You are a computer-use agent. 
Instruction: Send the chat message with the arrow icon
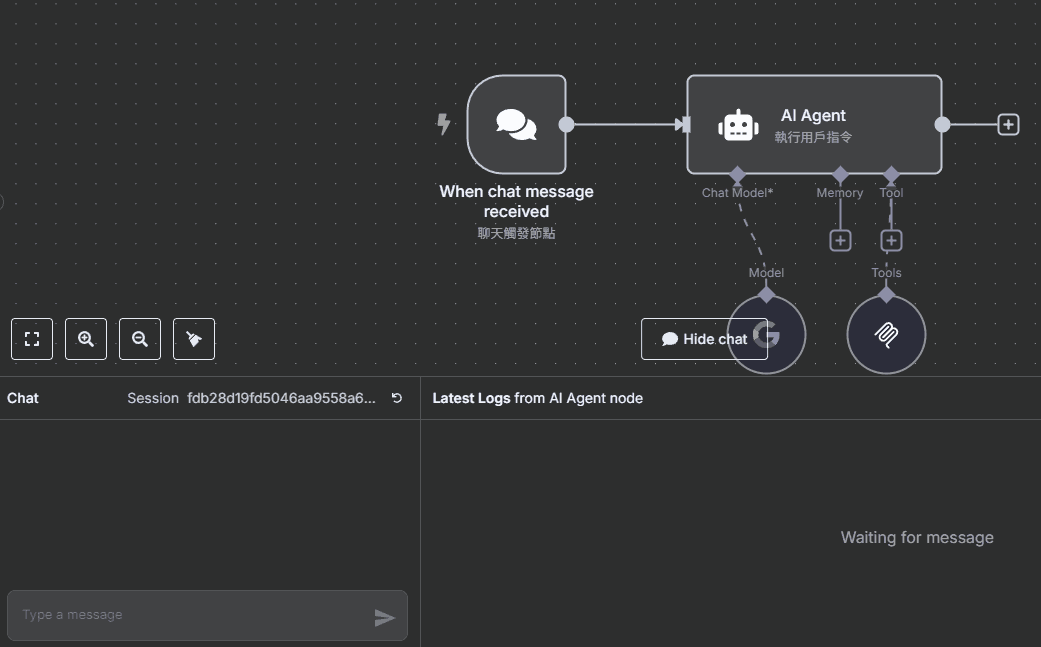tap(384, 617)
